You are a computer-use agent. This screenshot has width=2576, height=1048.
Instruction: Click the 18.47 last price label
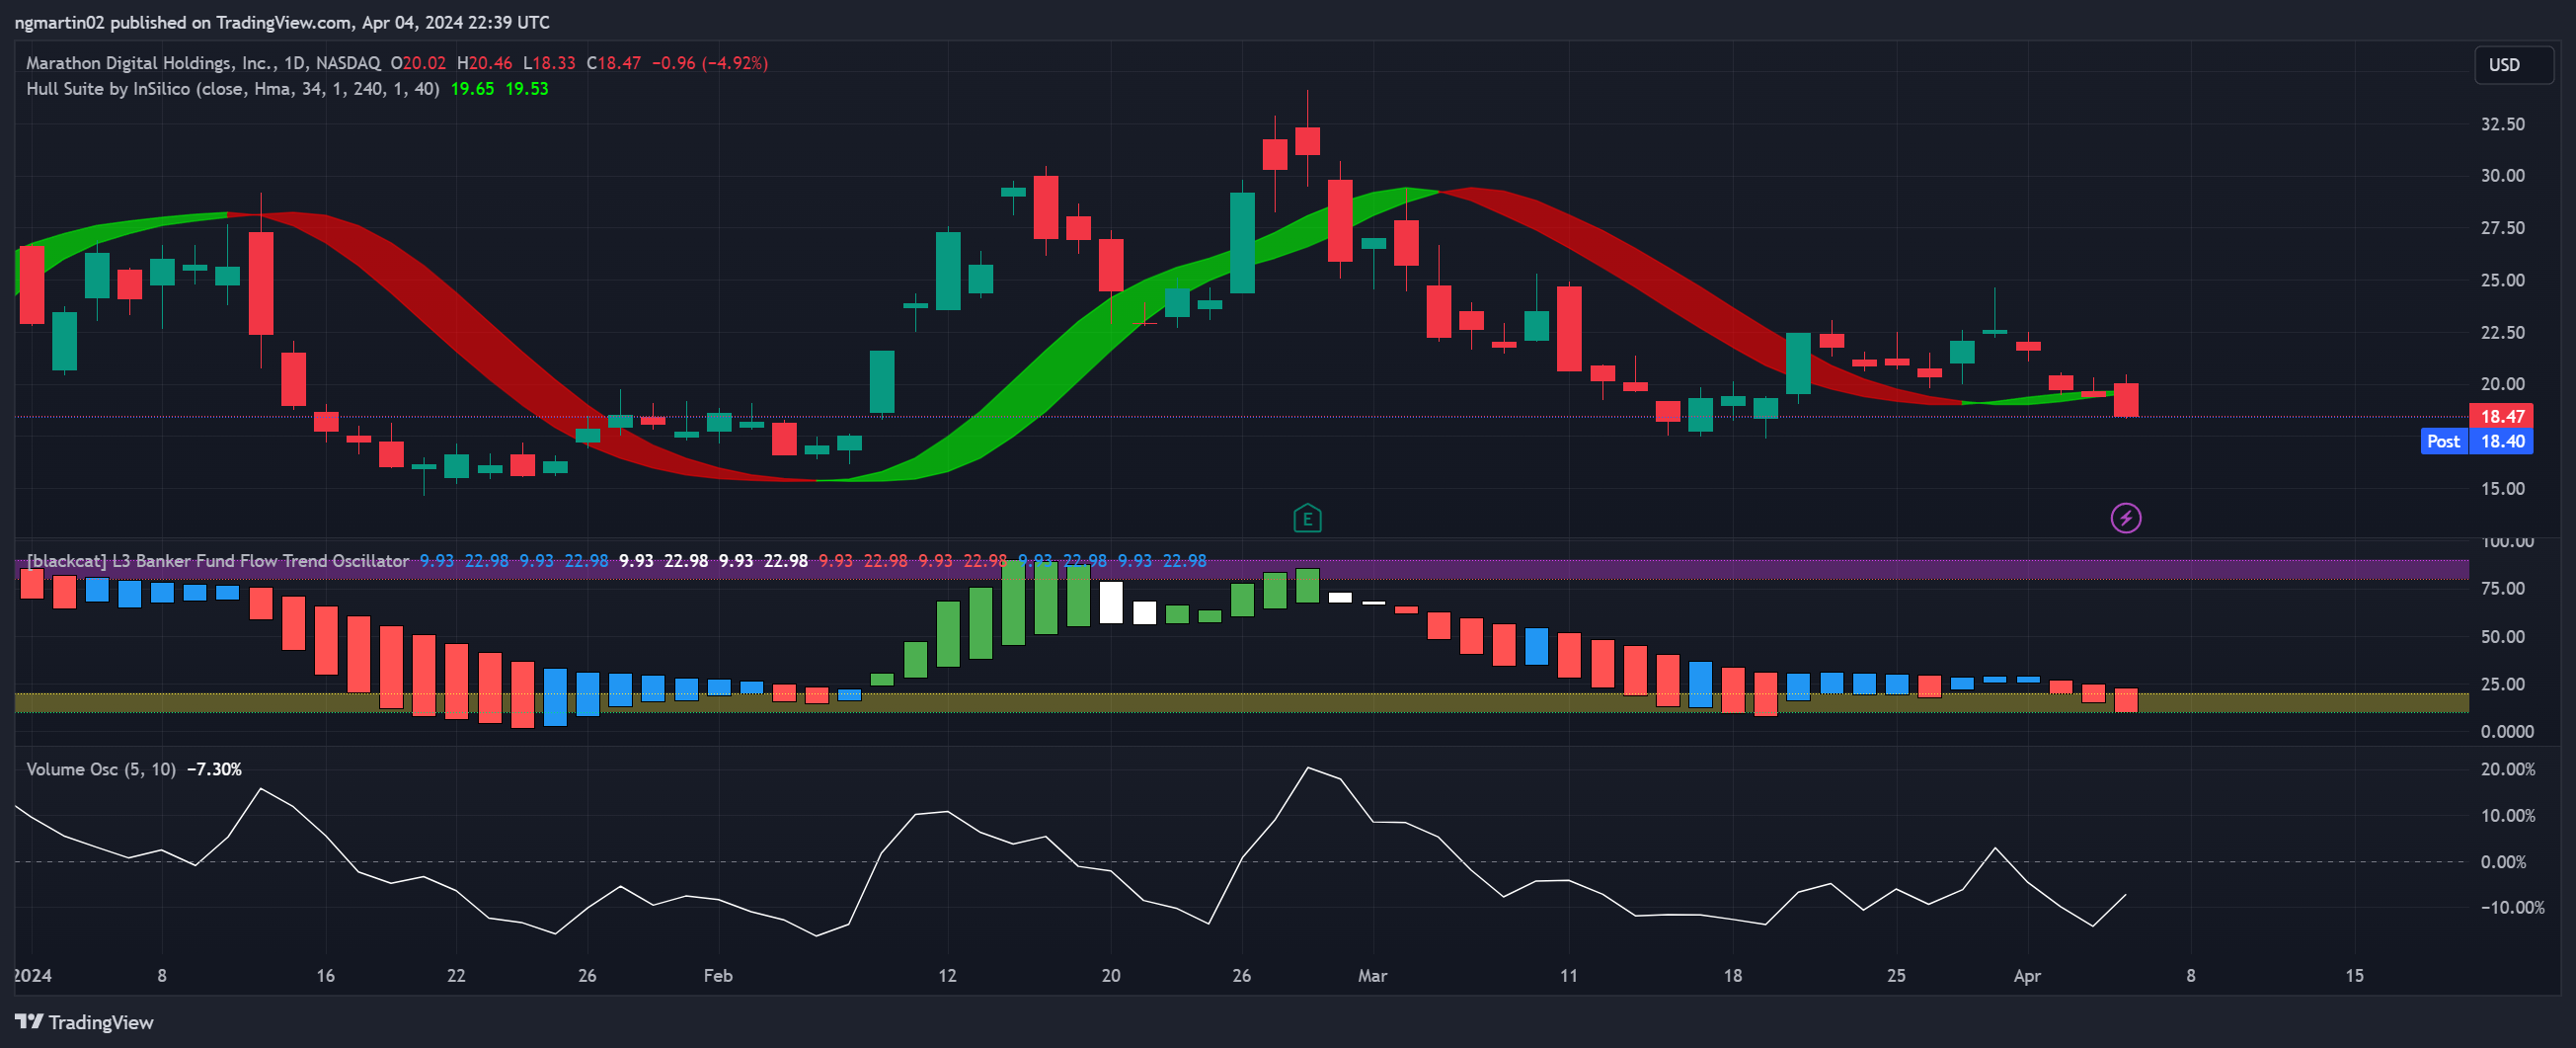(x=2501, y=416)
